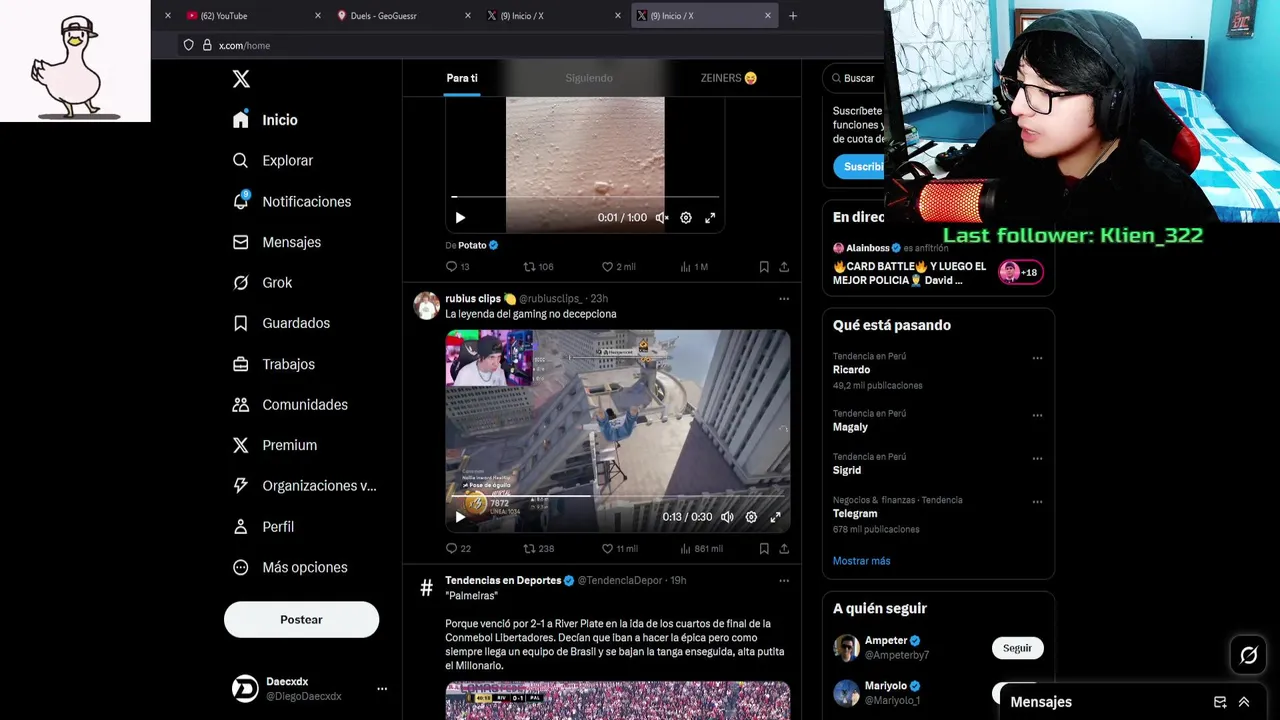Open Explorar search page

[x=273, y=161]
